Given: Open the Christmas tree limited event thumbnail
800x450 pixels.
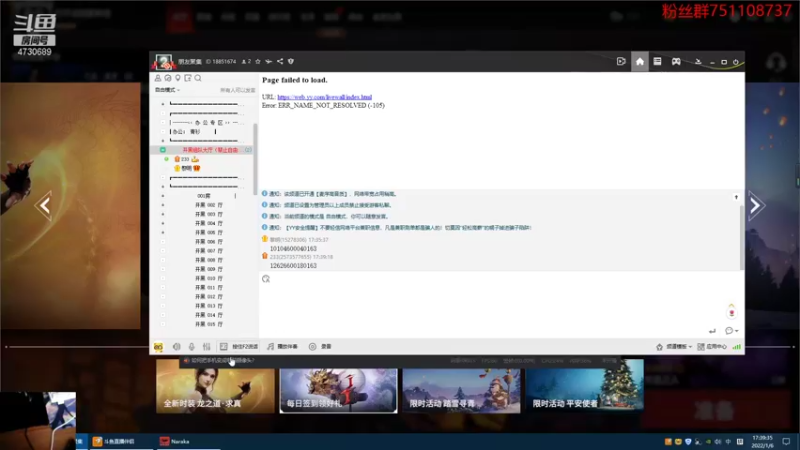Looking at the screenshot, I should pyautogui.click(x=585, y=386).
